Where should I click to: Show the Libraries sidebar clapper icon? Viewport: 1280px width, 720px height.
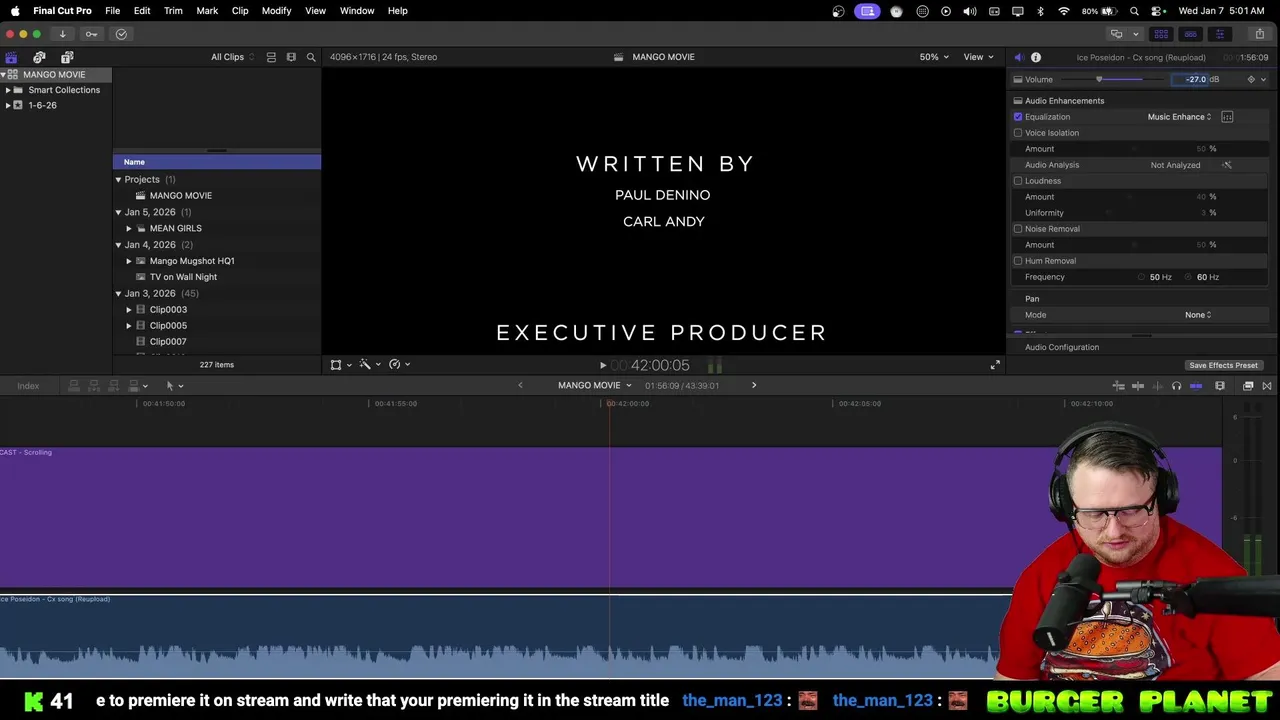tap(11, 57)
